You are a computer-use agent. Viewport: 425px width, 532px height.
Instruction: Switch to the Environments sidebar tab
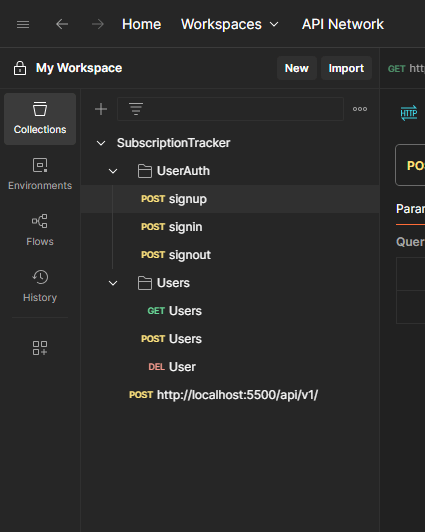coord(40,174)
